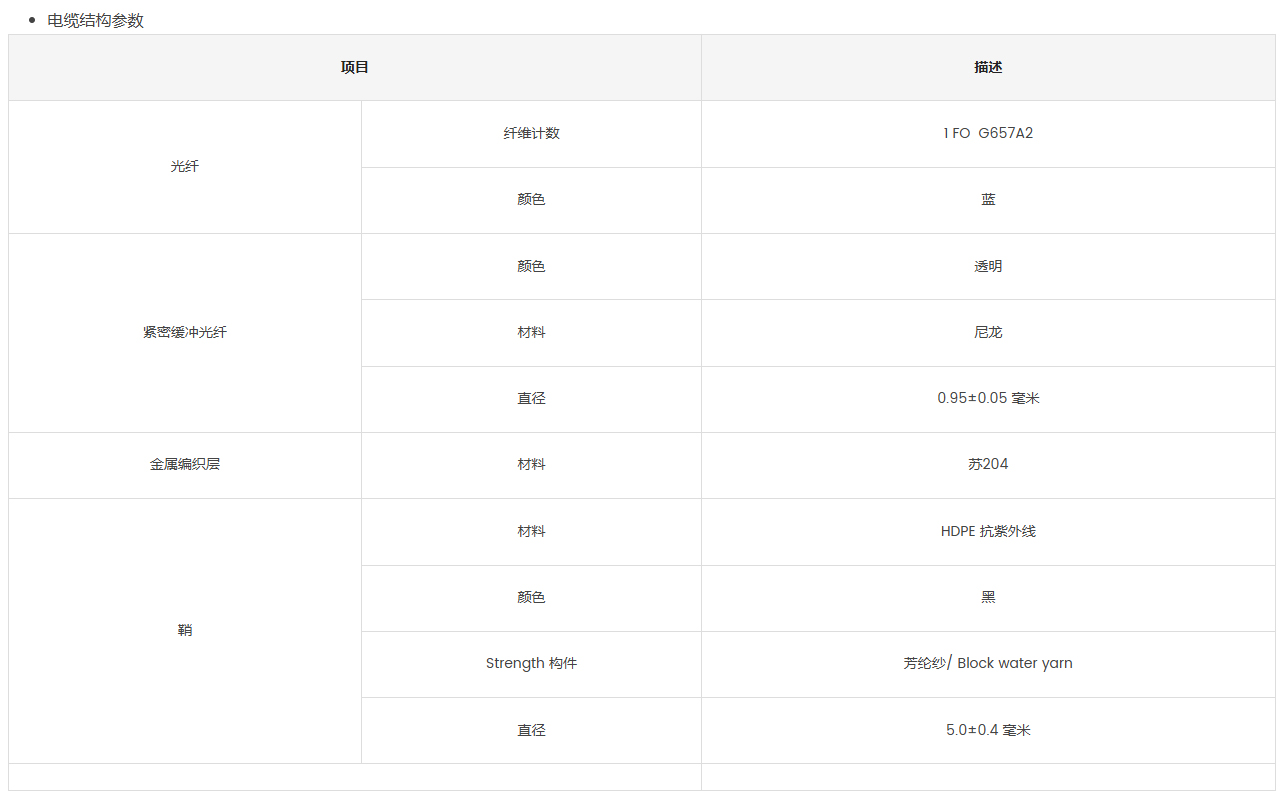Image resolution: width=1284 pixels, height=795 pixels.
Task: Select the 紧密缓冲光纤 cell
Action: coord(185,333)
